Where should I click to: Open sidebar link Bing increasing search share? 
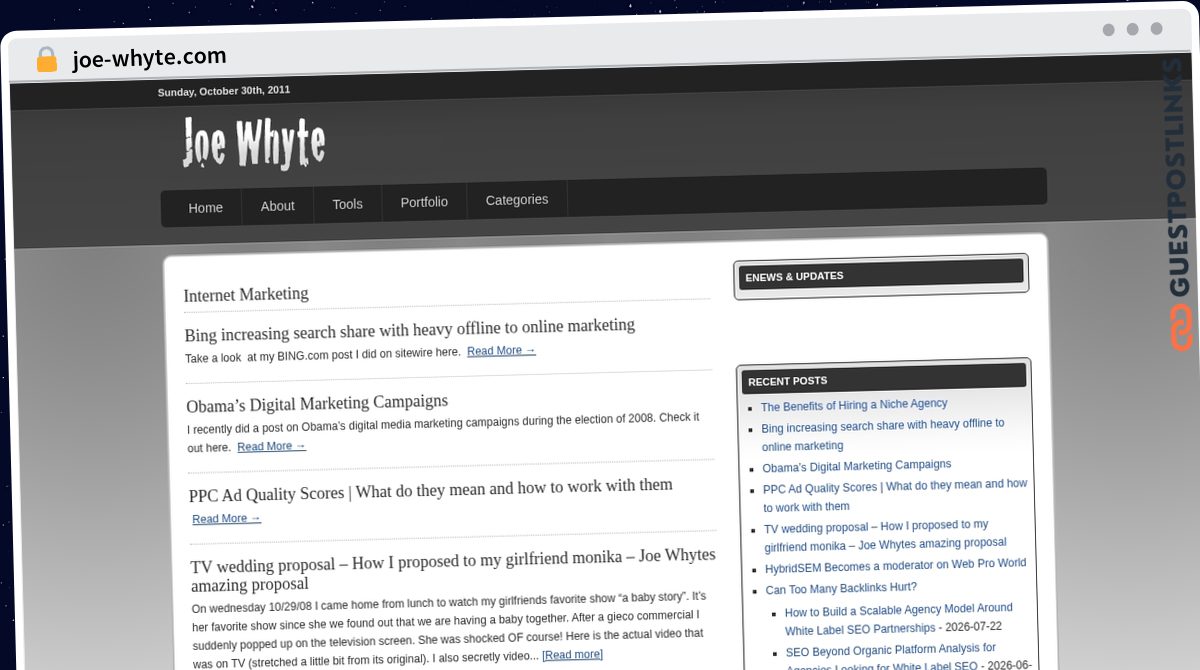pos(883,435)
